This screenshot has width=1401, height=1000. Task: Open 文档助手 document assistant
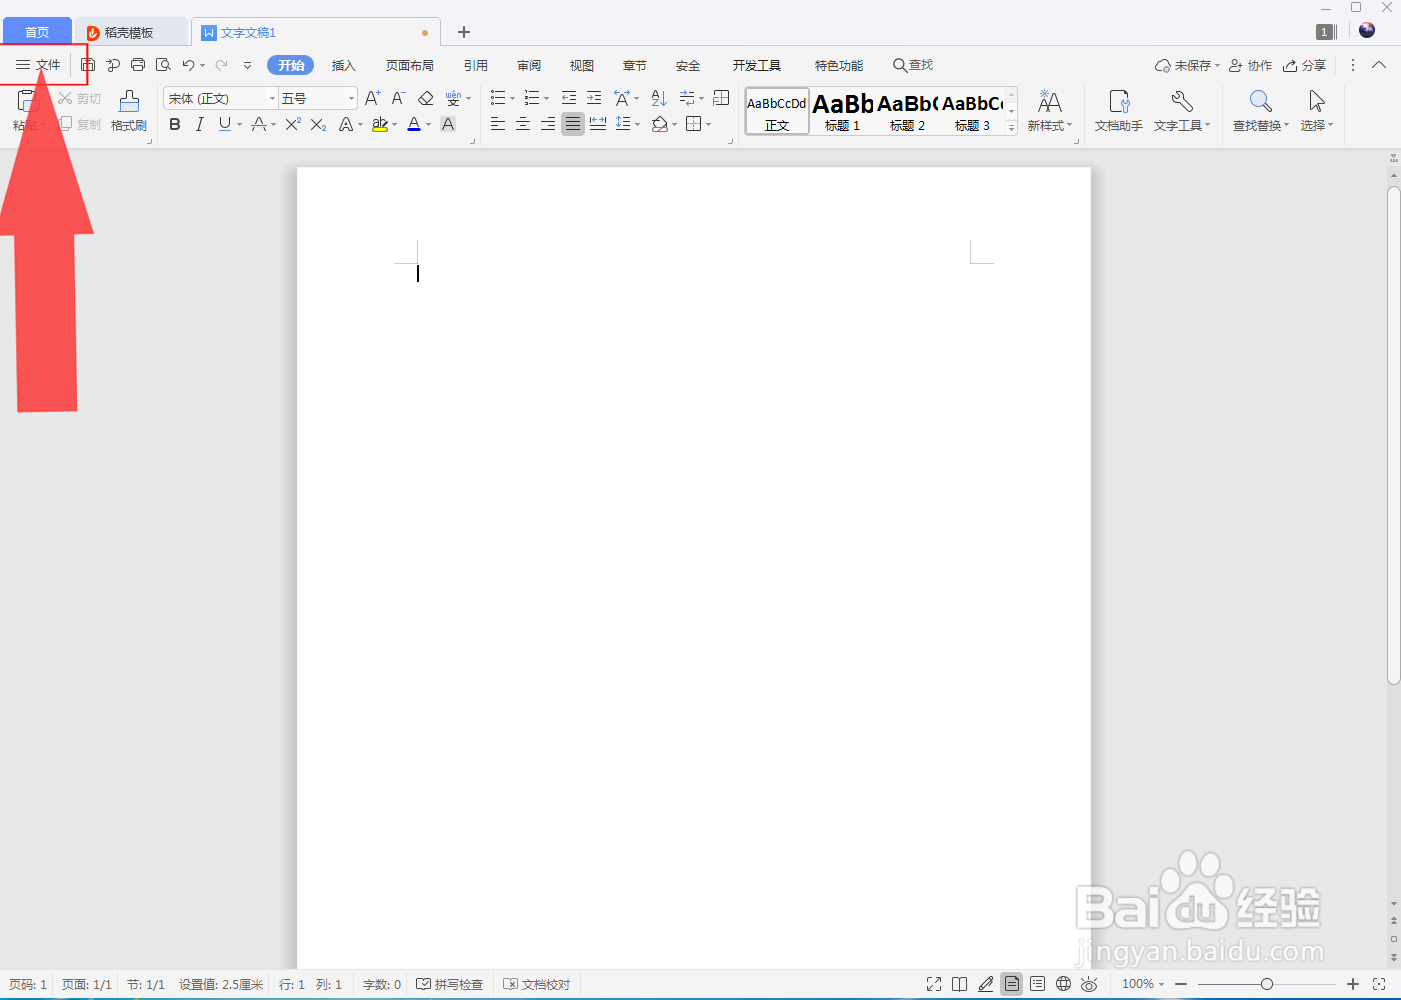click(x=1119, y=111)
